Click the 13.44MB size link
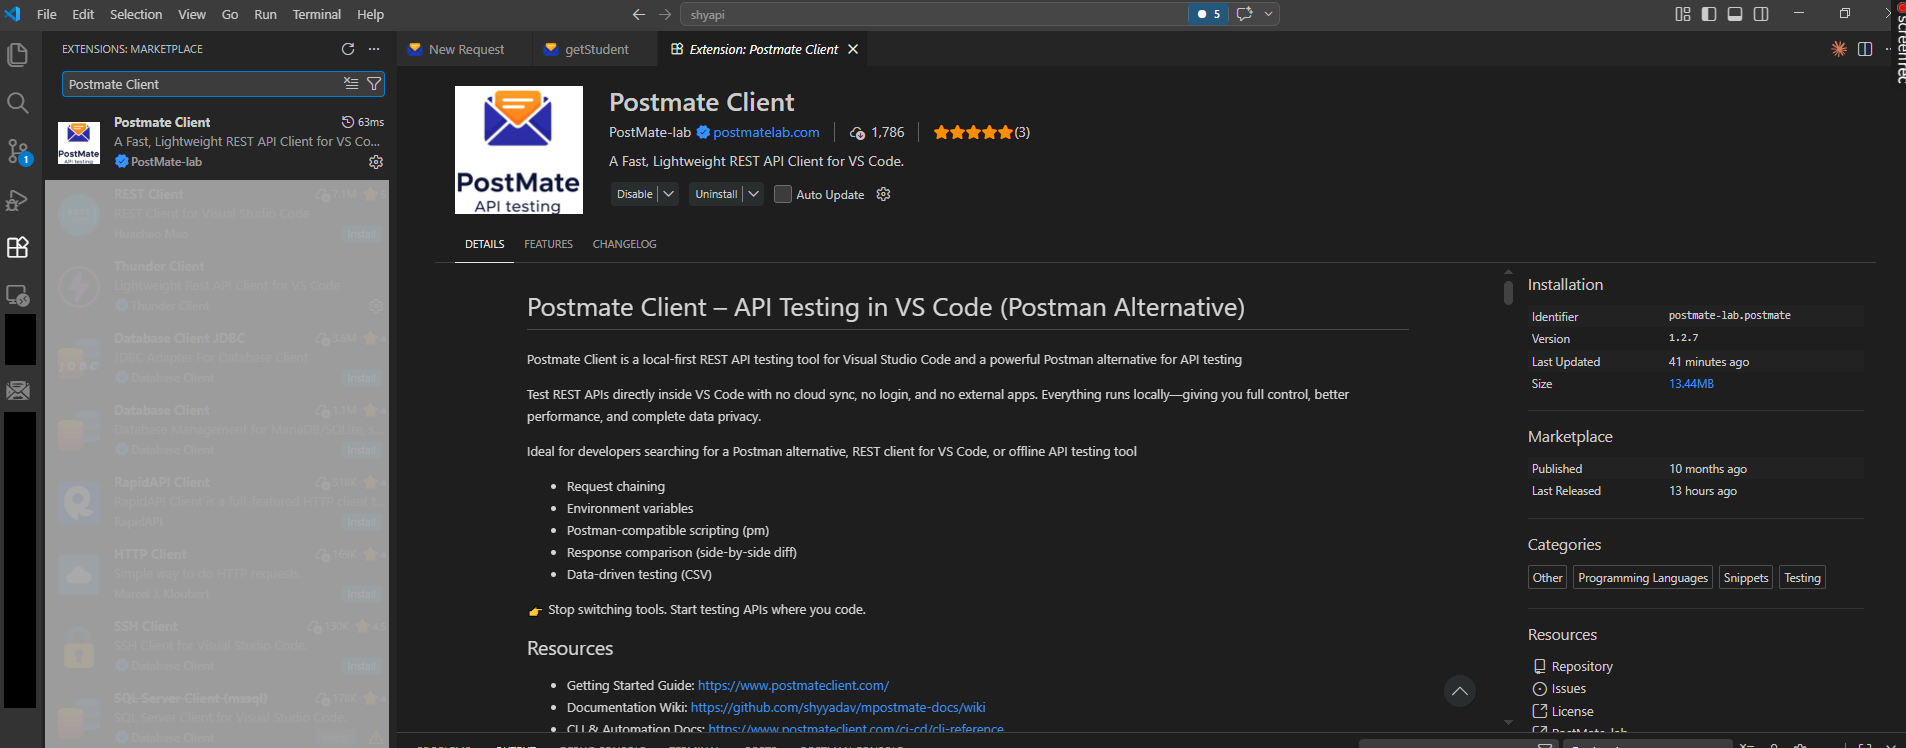The width and height of the screenshot is (1906, 748). [x=1691, y=384]
